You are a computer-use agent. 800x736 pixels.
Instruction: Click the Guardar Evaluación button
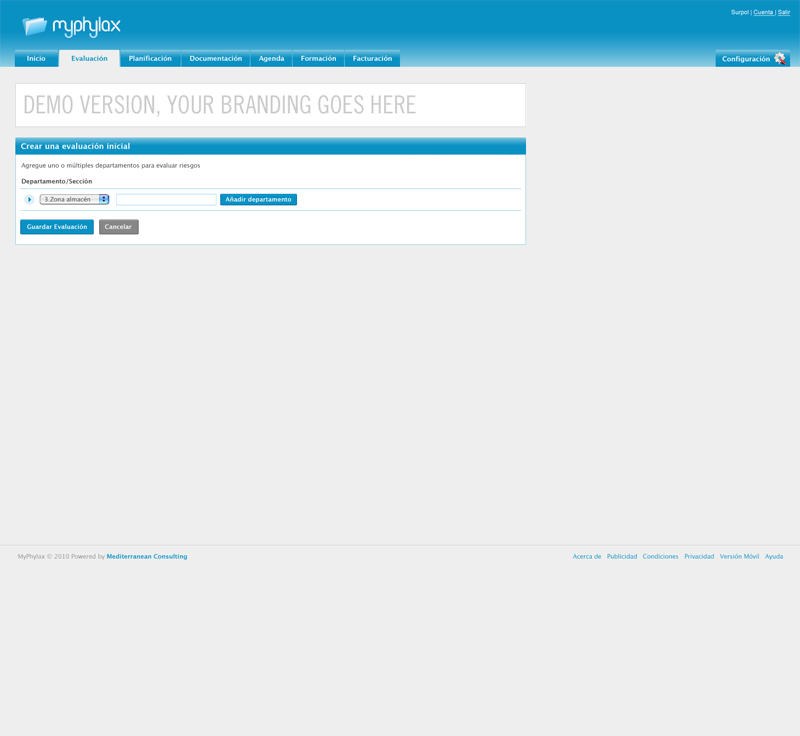point(57,227)
